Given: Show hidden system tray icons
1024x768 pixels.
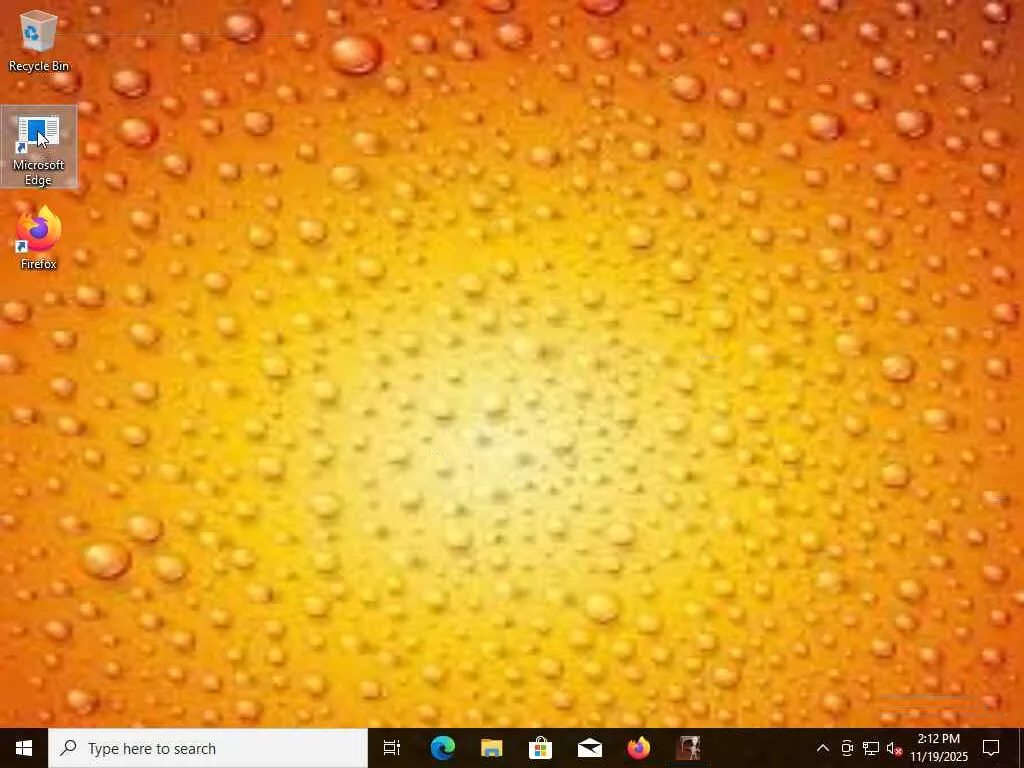Looking at the screenshot, I should click(823, 748).
